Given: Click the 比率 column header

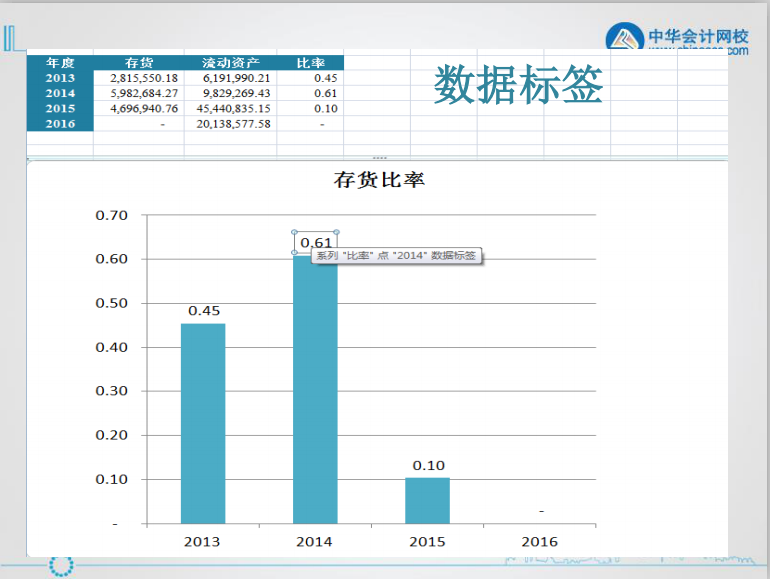Looking at the screenshot, I should pos(310,63).
